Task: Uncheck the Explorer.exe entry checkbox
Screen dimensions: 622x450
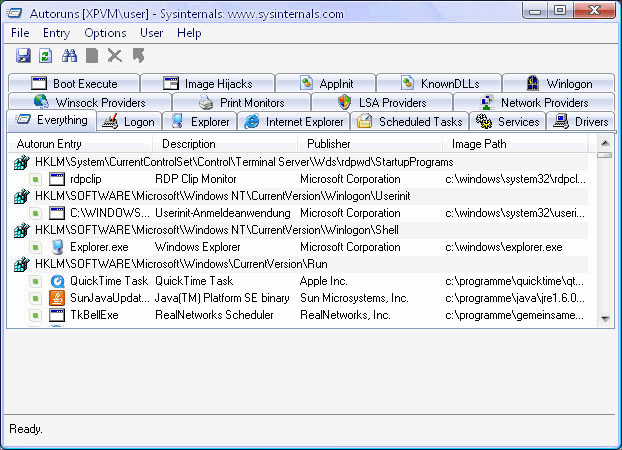Action: click(x=35, y=248)
